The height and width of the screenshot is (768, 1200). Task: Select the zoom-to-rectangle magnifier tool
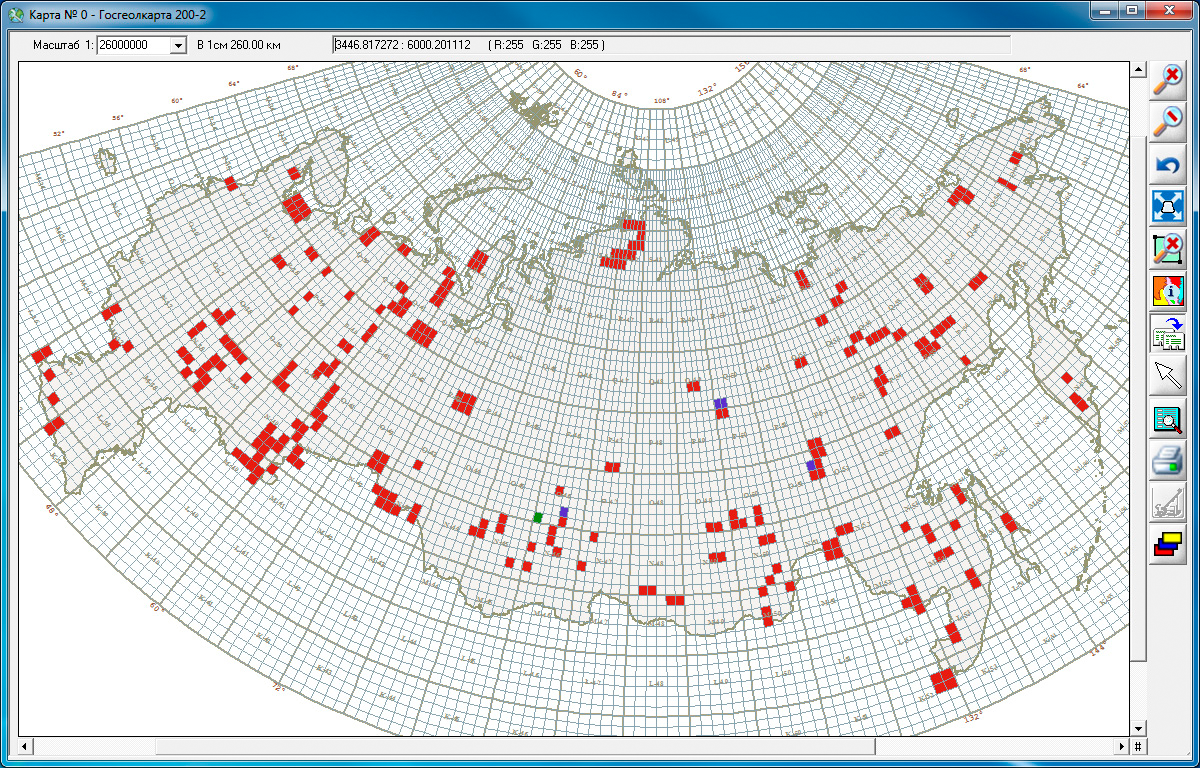1167,249
